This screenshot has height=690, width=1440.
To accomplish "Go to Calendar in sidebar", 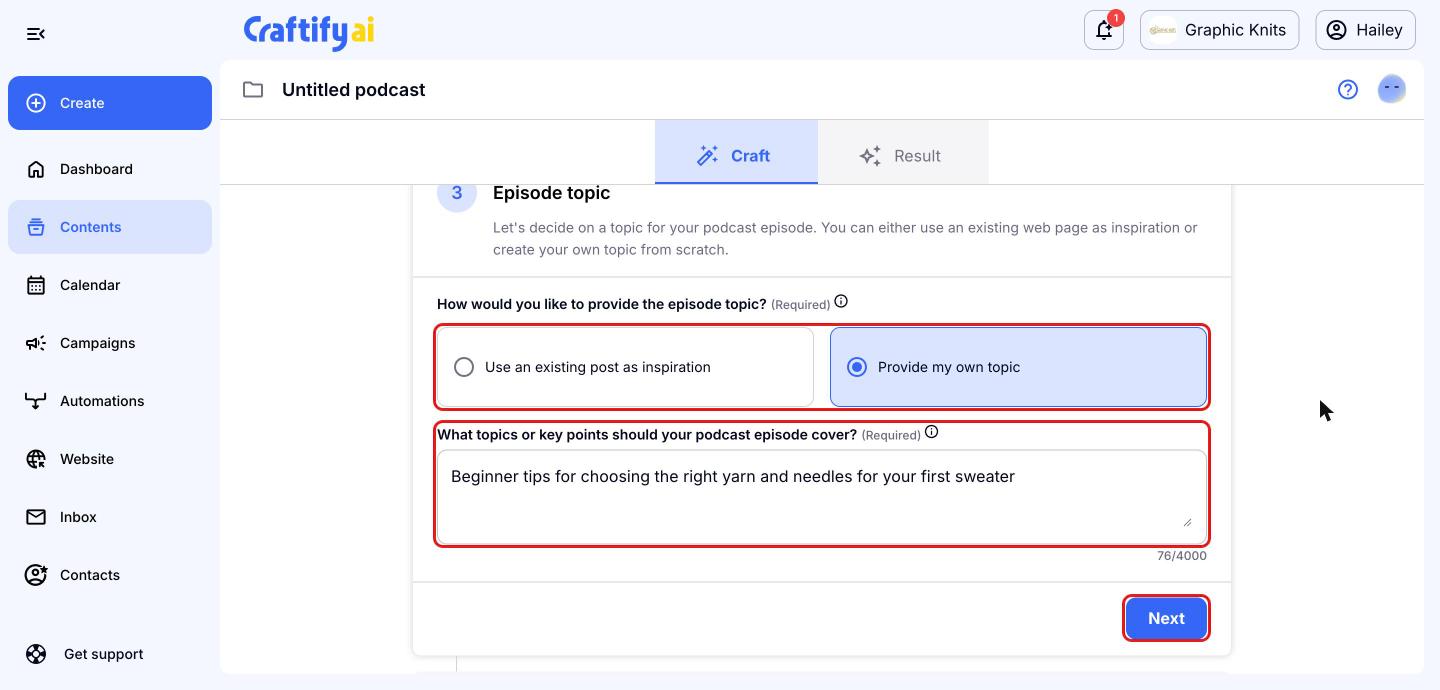I will click(x=110, y=285).
